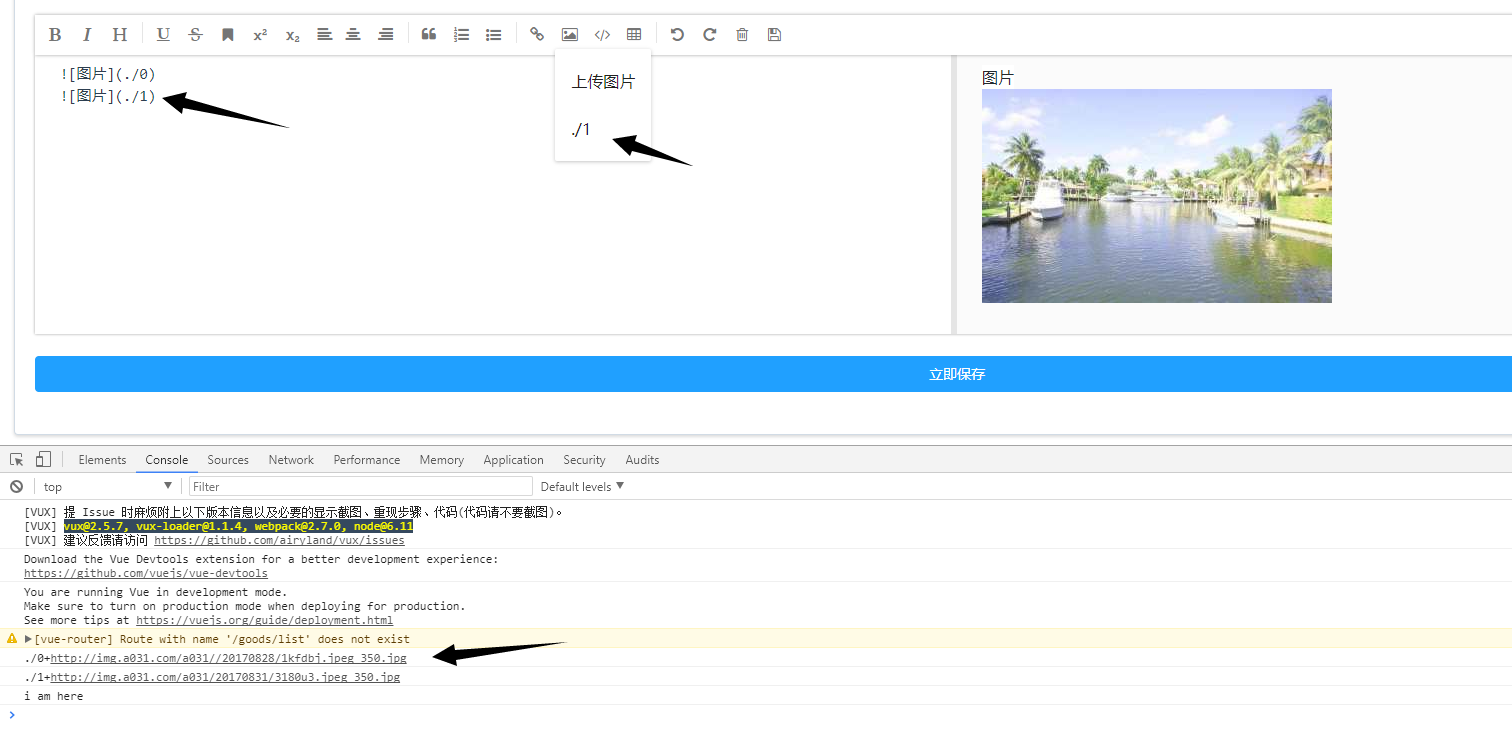Undo the last edit
Screen dimensions: 1512x729
677,34
